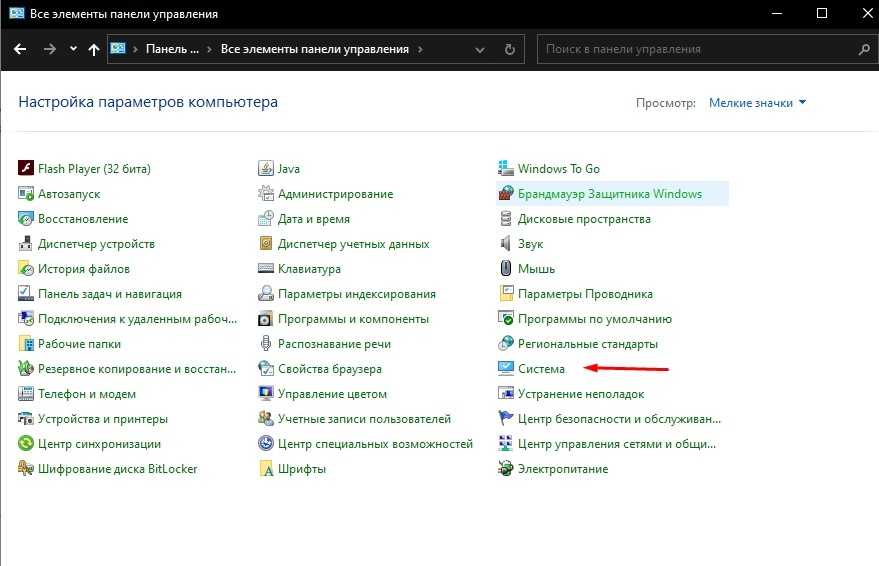
Task: Click the refresh button in address bar
Action: pyautogui.click(x=510, y=49)
